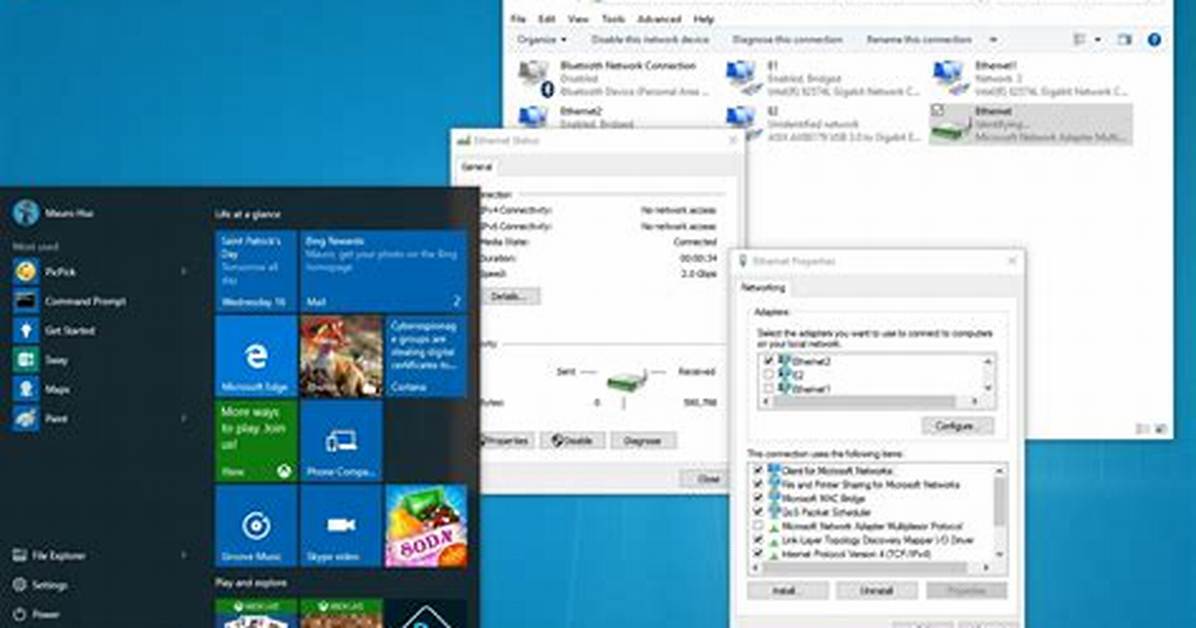Open the Candy Crush Soda tile

[426, 526]
